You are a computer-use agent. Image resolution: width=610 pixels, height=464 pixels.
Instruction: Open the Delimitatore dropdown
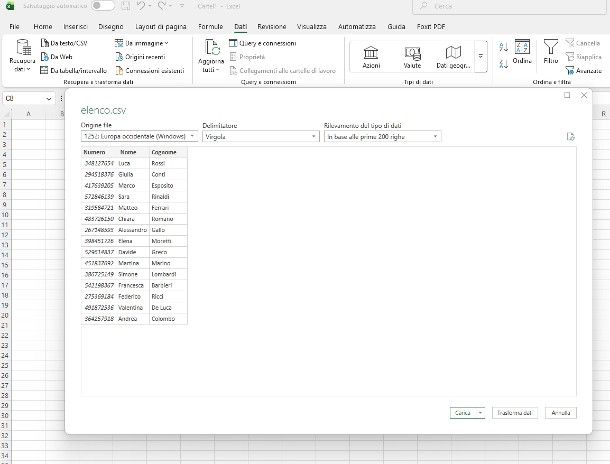tap(260, 137)
